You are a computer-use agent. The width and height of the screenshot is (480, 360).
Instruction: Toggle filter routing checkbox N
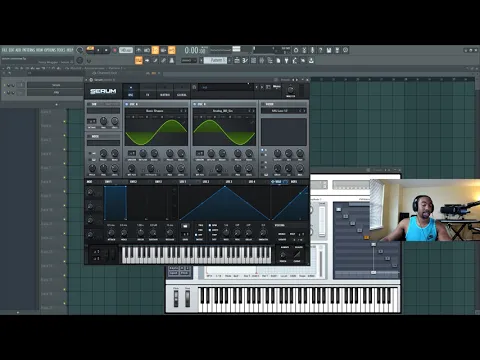pos(262,162)
